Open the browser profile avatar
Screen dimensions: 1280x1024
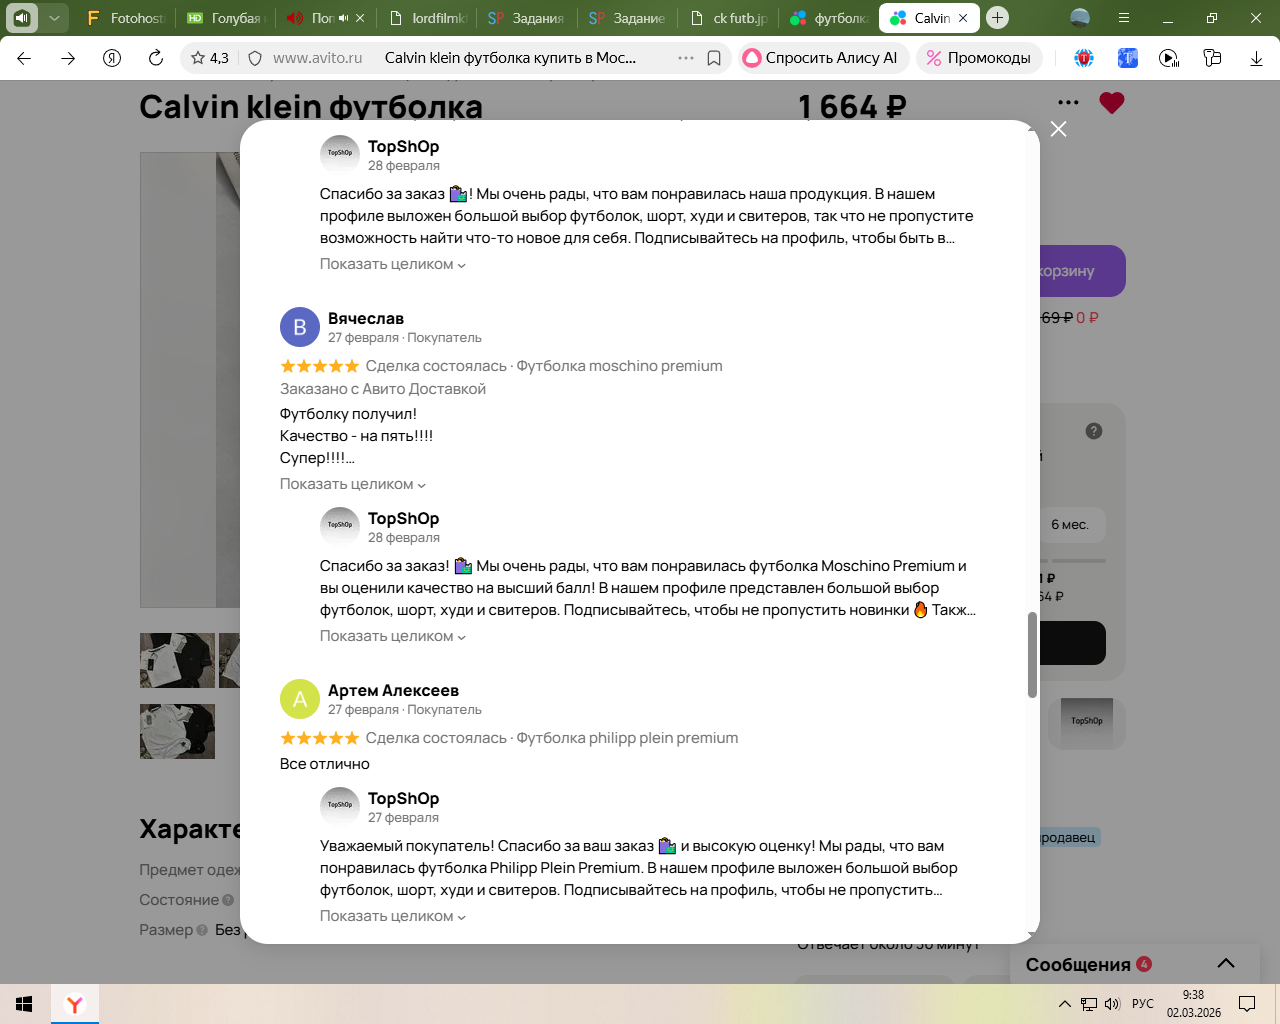coord(1080,17)
